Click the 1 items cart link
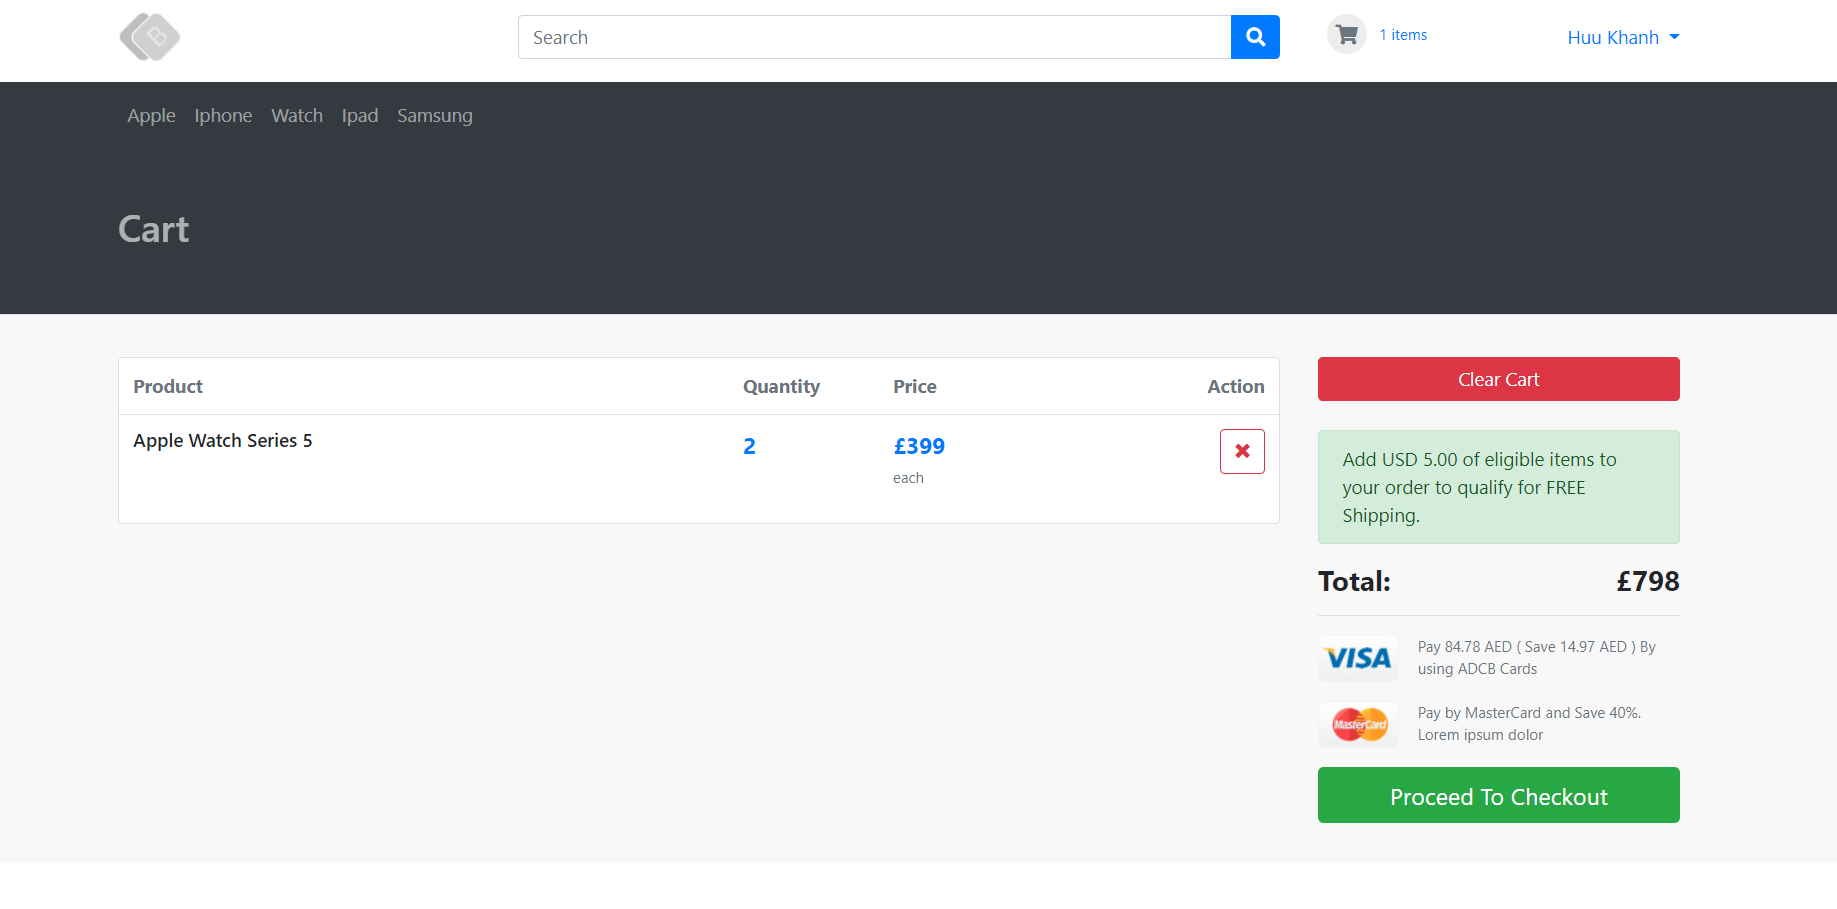The height and width of the screenshot is (909, 1837). [1403, 35]
